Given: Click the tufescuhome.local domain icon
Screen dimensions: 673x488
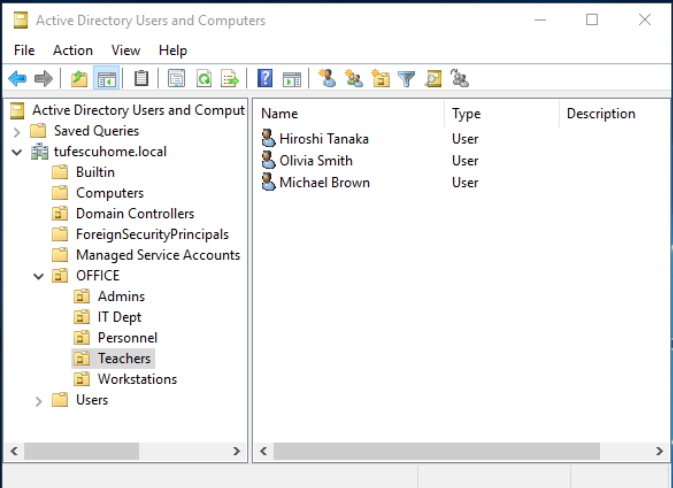Looking at the screenshot, I should point(39,152).
